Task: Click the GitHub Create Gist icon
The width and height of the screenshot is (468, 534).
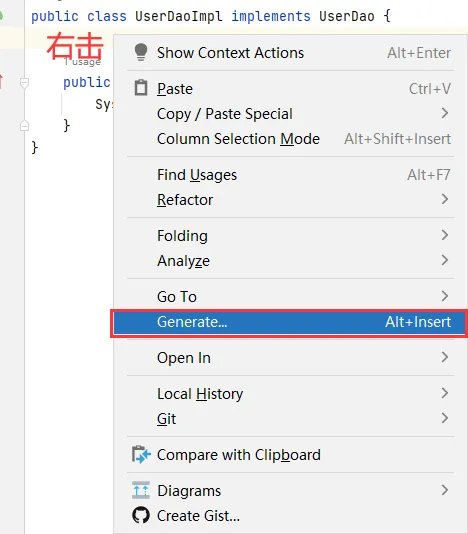Action: click(141, 515)
